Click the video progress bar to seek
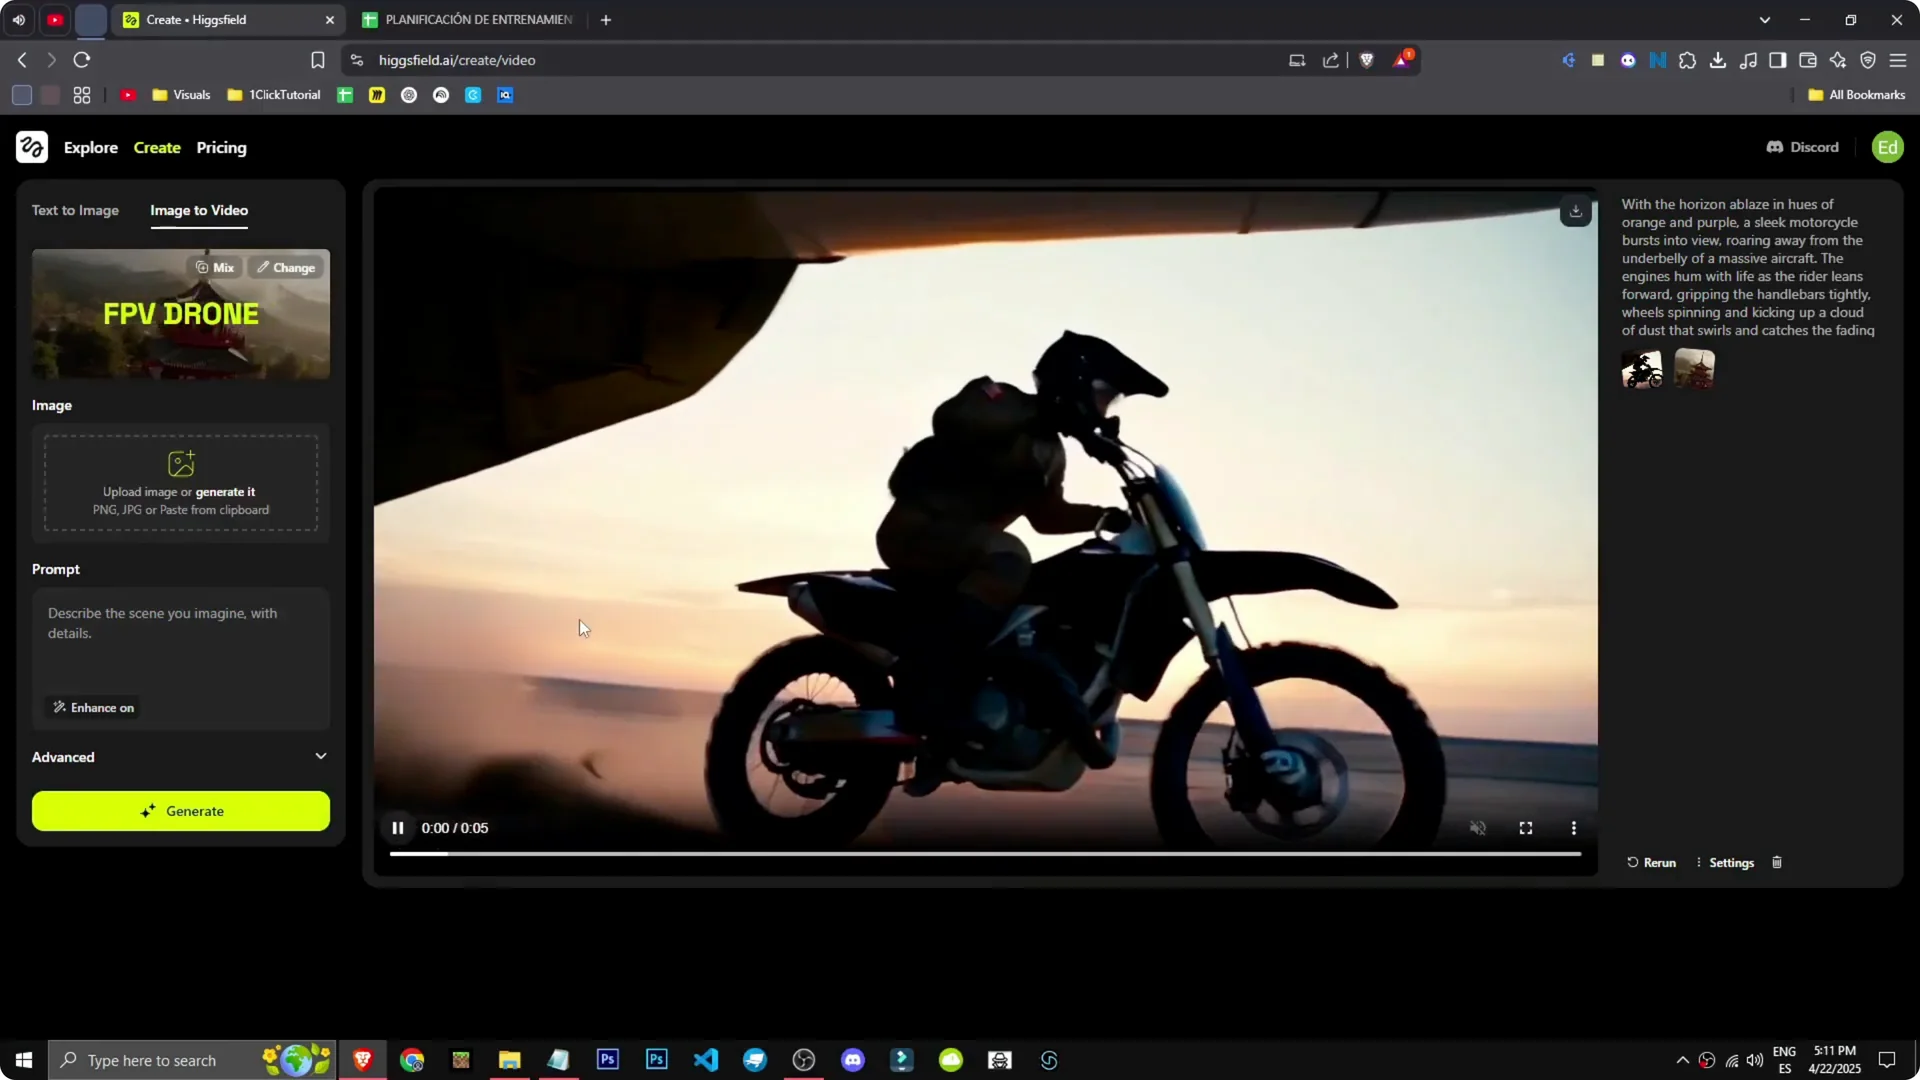 click(985, 853)
